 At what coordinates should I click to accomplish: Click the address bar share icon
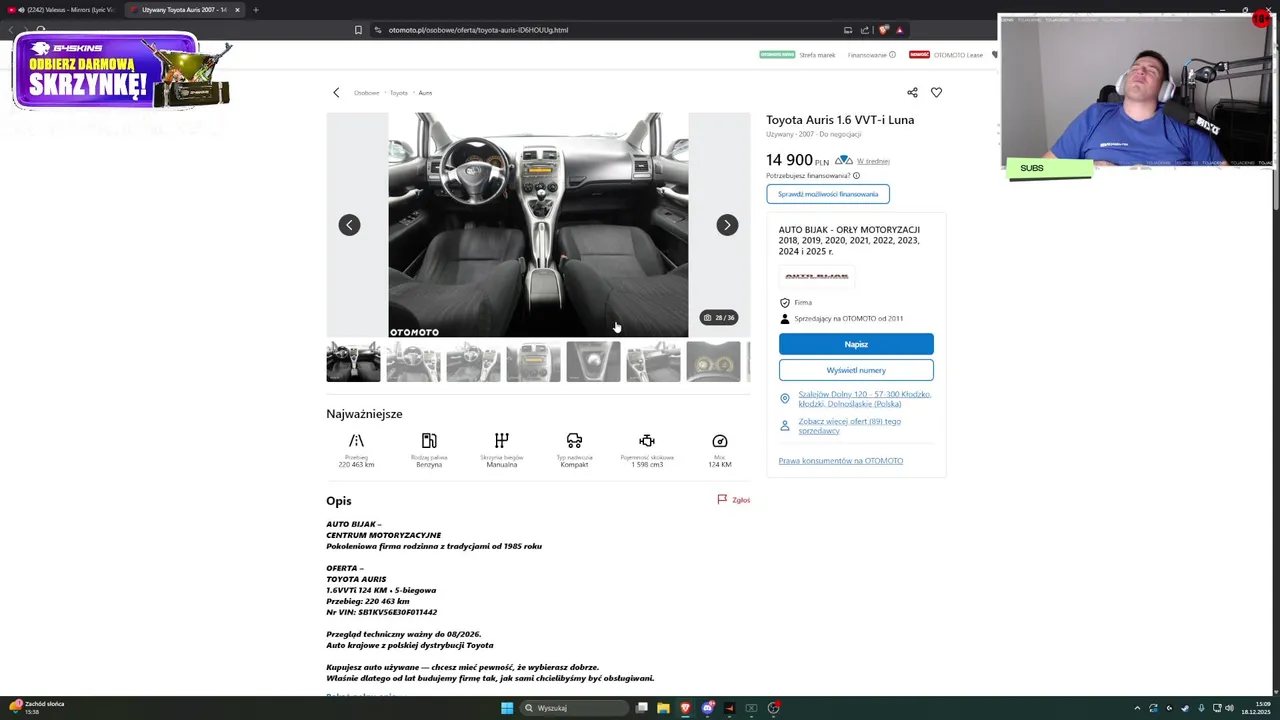pos(865,30)
